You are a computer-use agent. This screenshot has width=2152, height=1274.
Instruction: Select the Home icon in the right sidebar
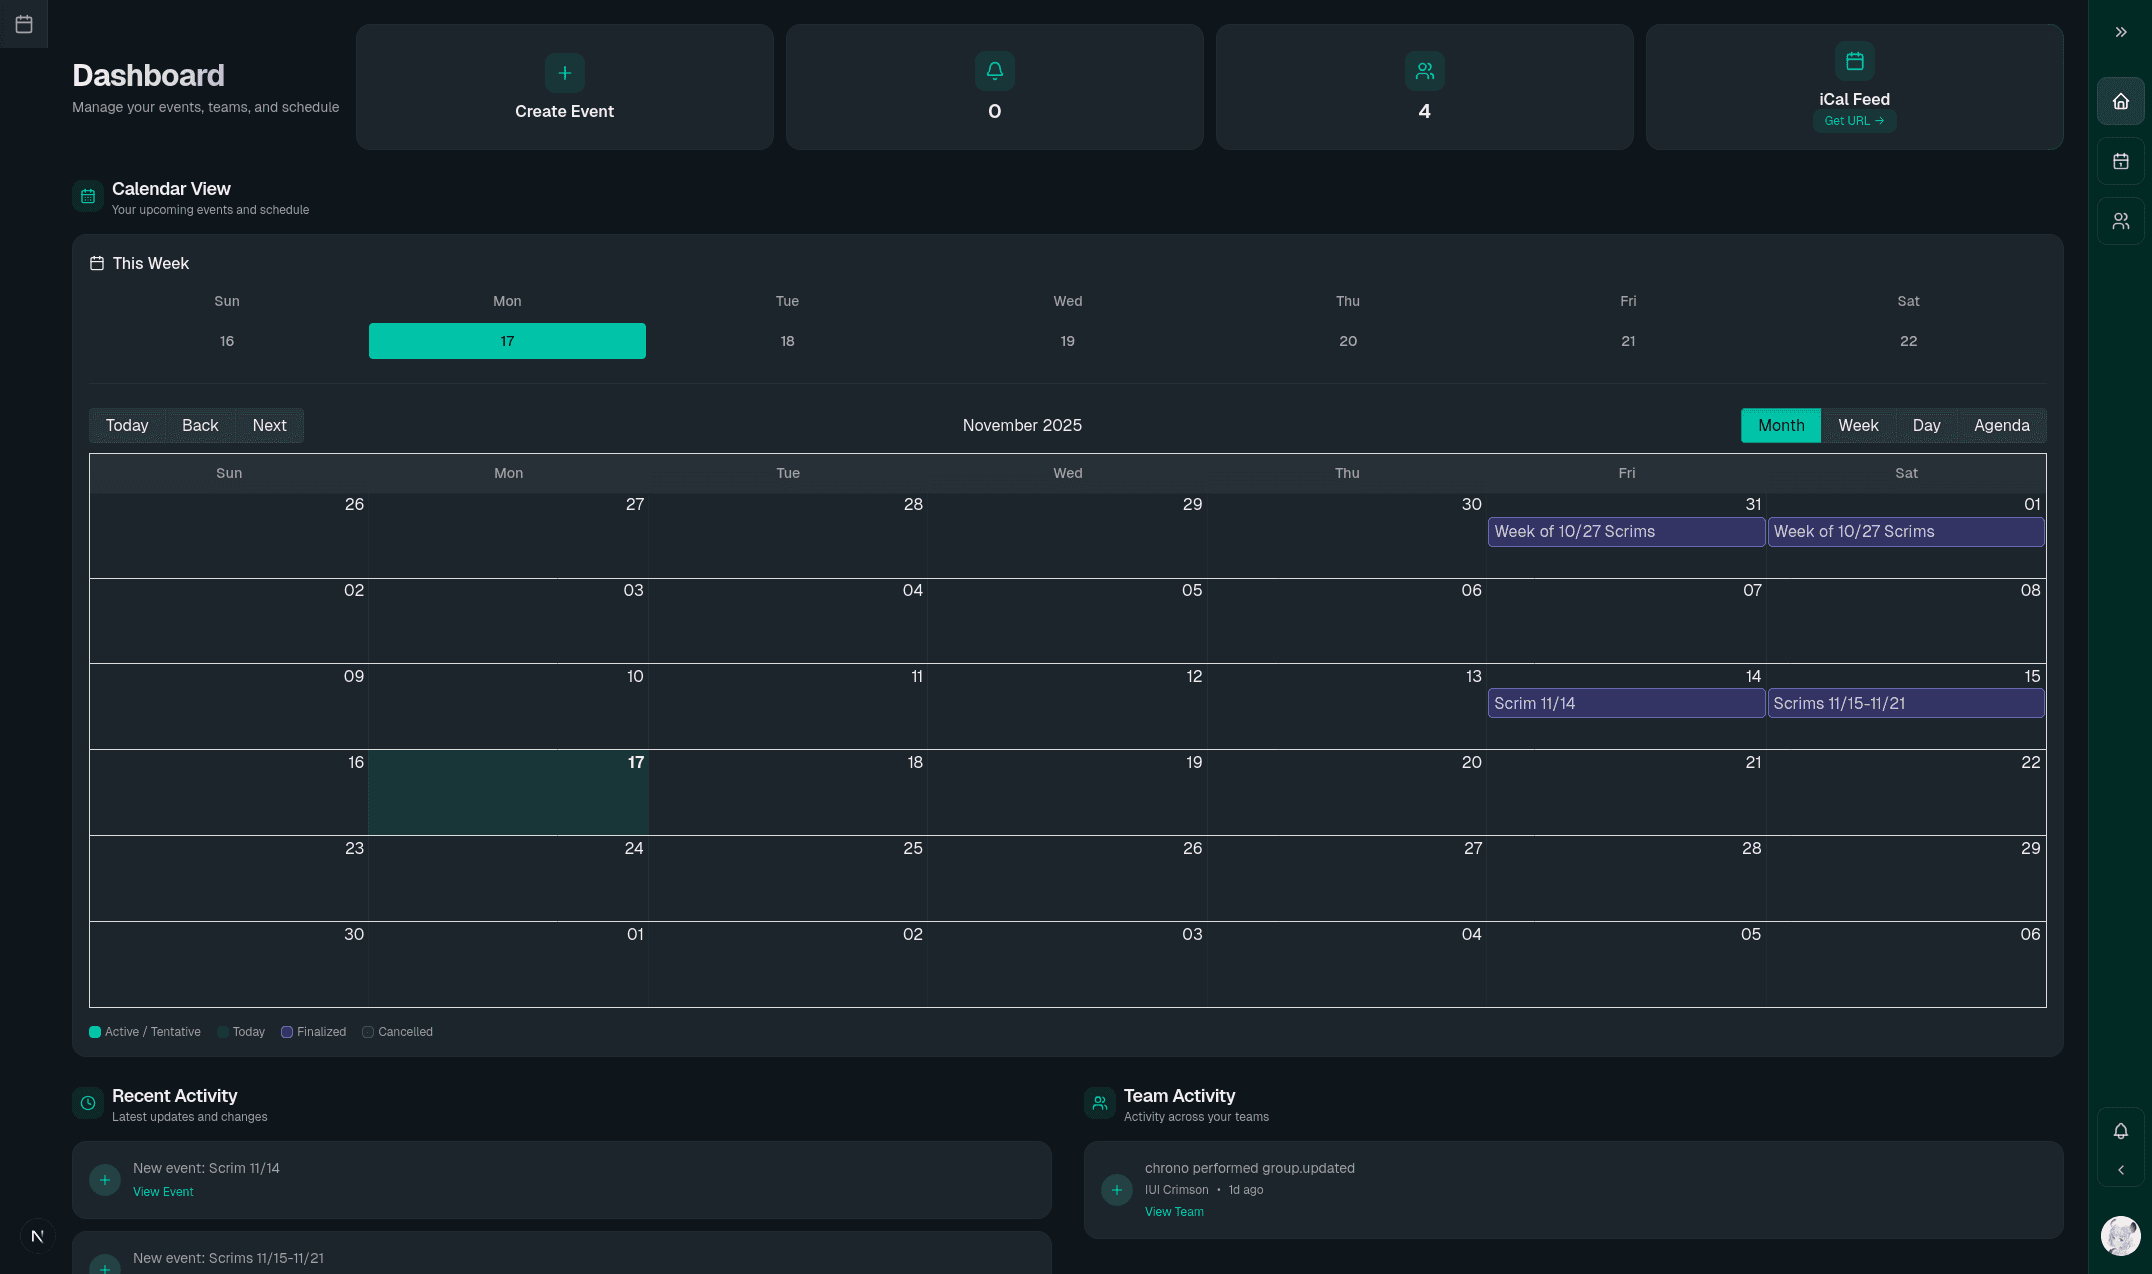(x=2120, y=101)
